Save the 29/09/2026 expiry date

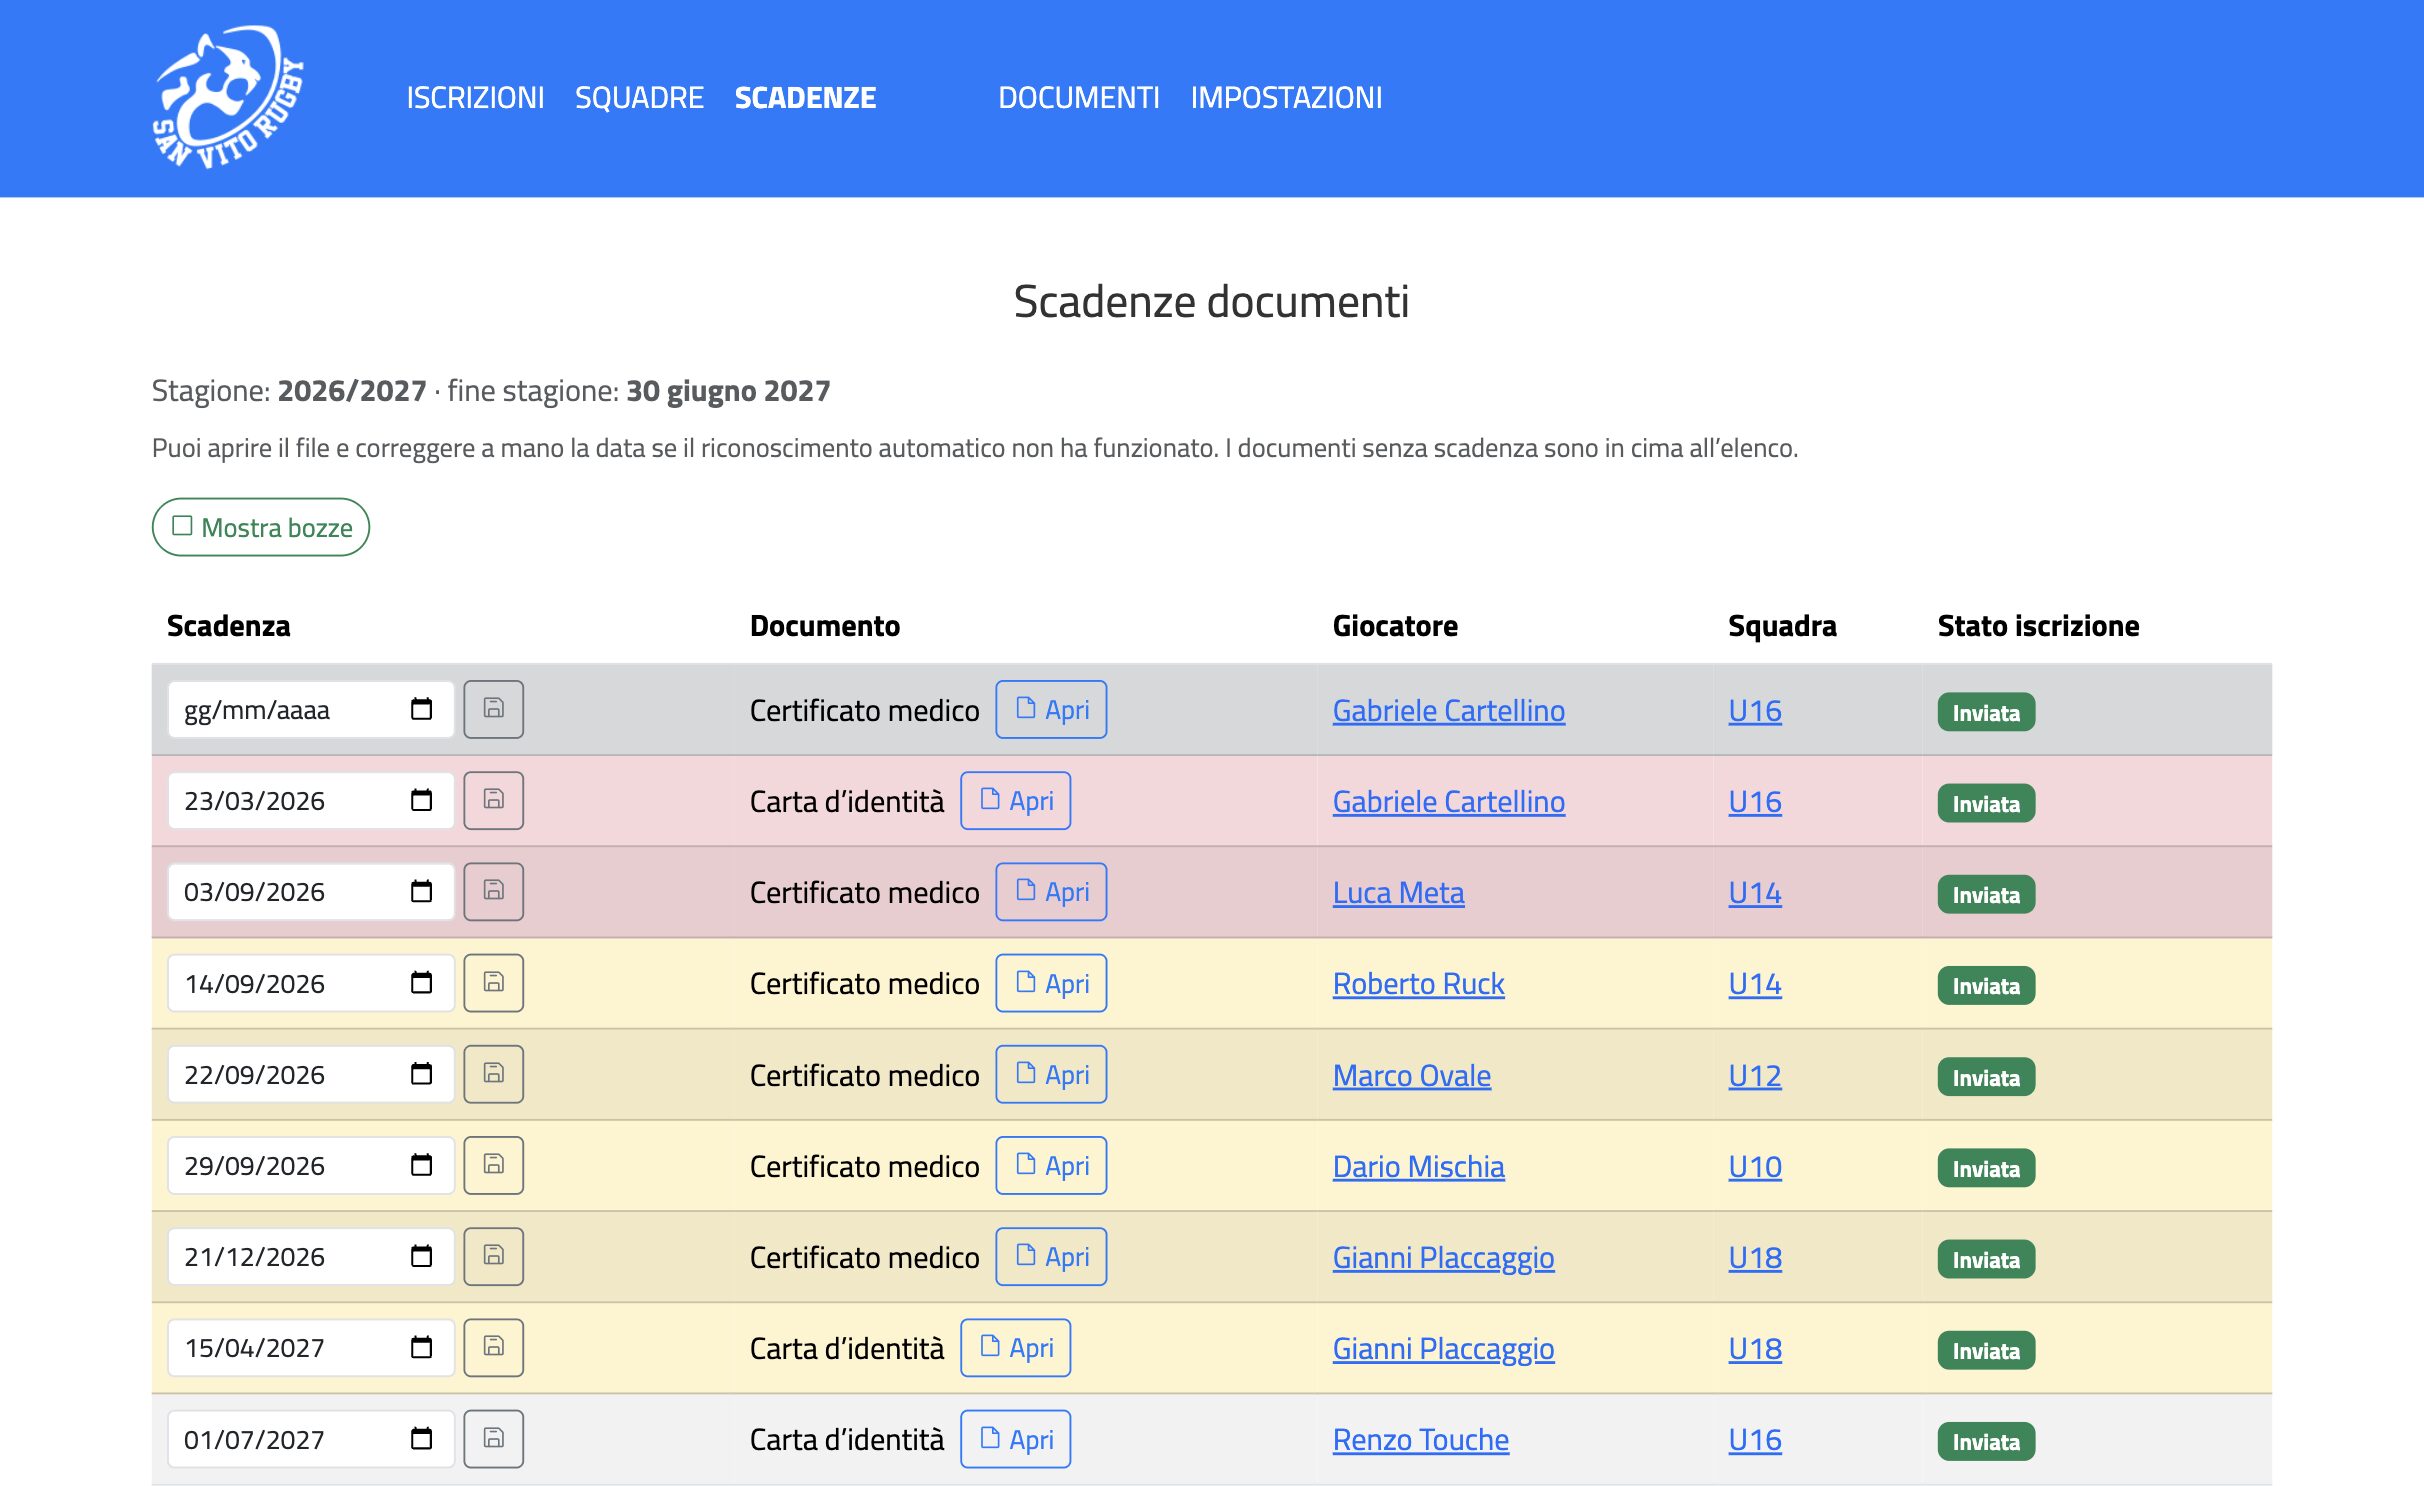pos(494,1165)
